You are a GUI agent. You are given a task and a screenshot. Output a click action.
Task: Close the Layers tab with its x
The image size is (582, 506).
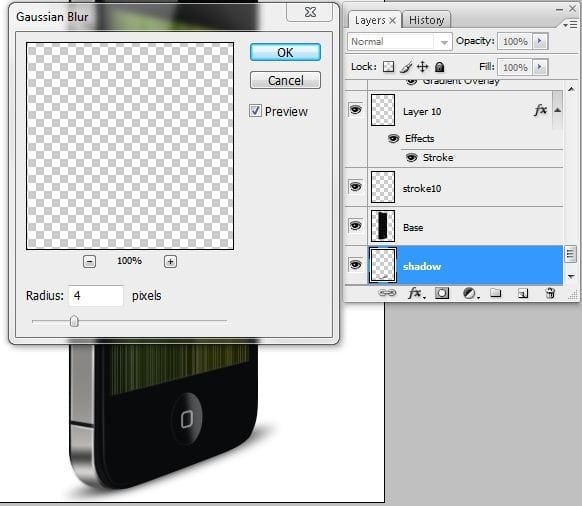[392, 21]
